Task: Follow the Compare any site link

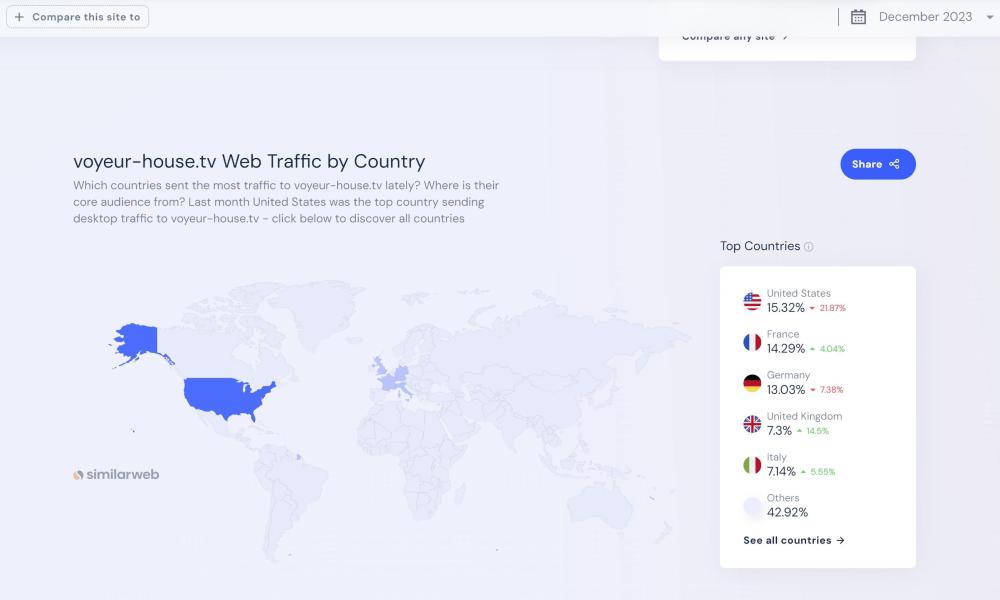Action: (735, 37)
